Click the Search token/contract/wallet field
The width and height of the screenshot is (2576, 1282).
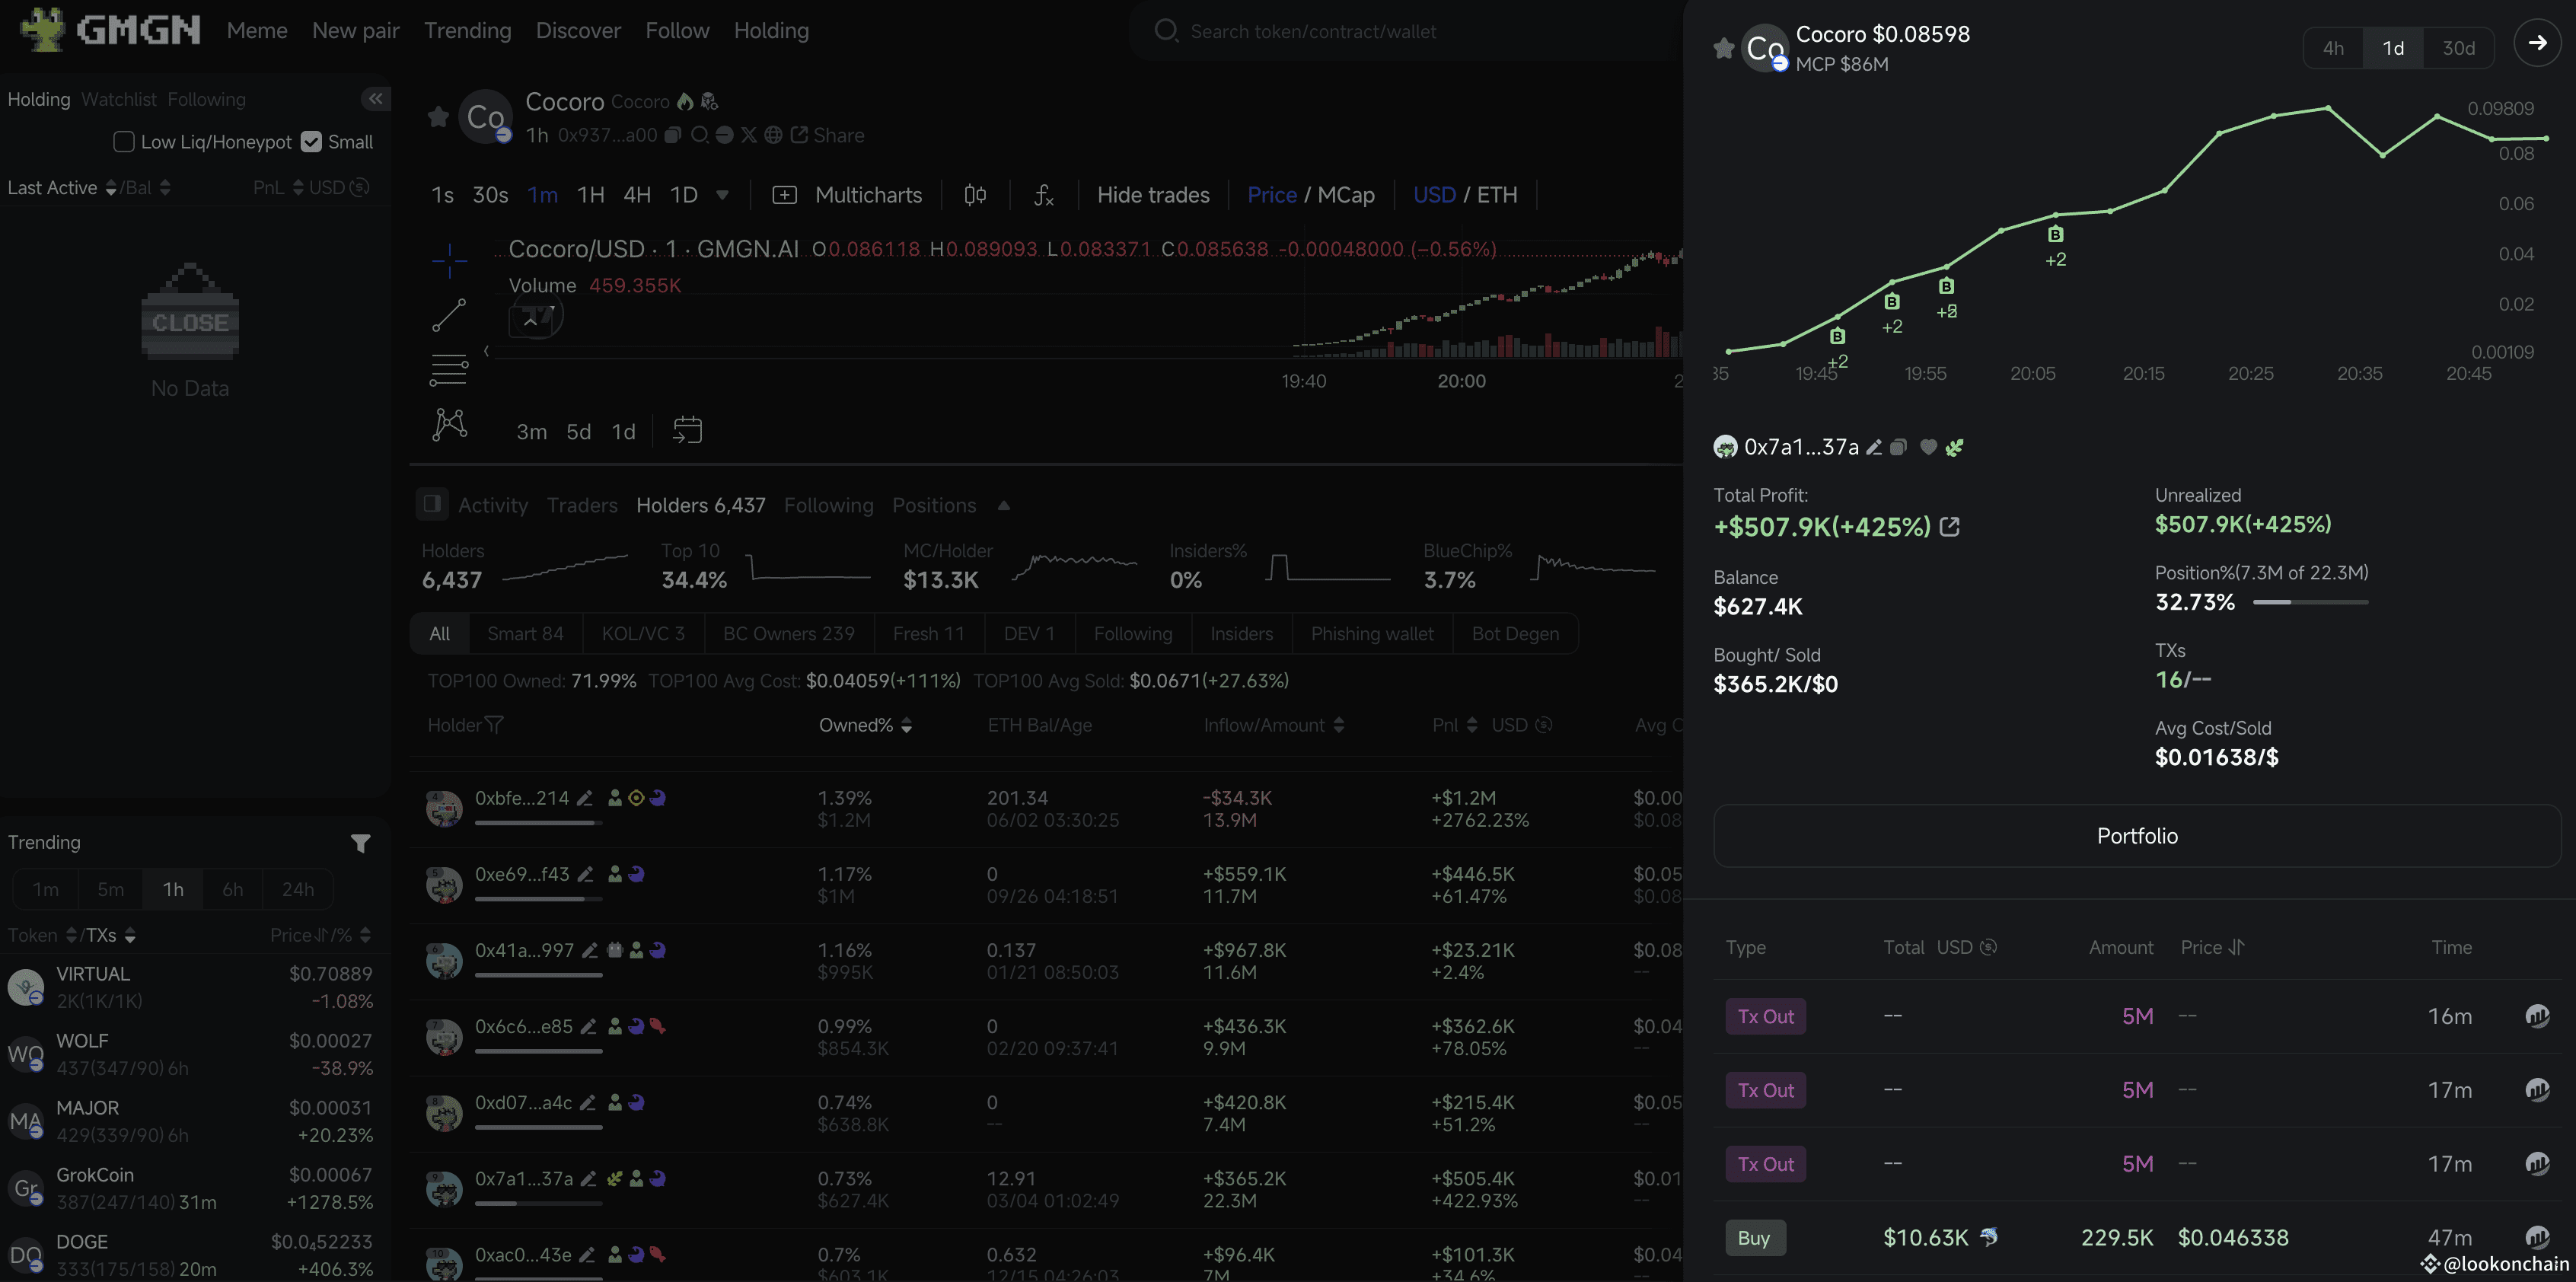pos(1312,32)
